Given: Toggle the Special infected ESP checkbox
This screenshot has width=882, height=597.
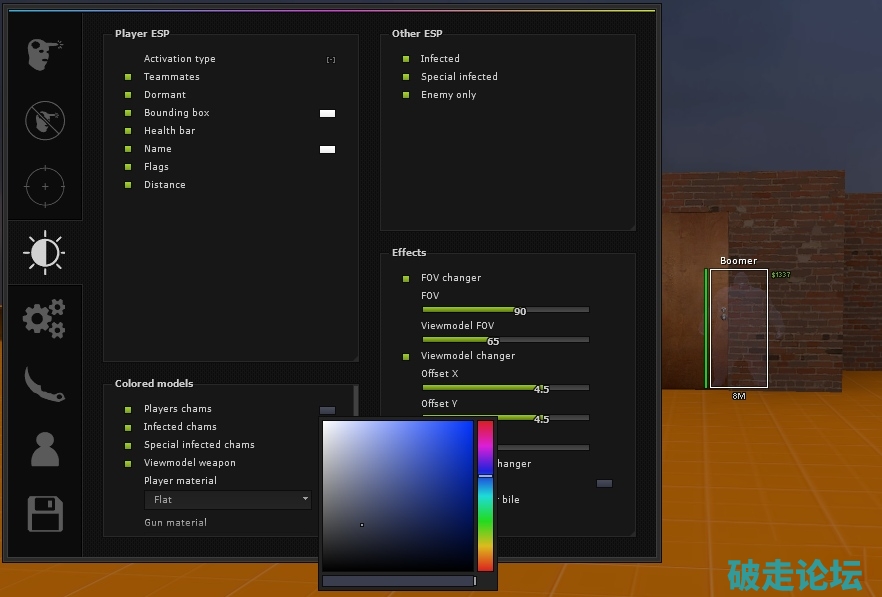Looking at the screenshot, I should [406, 77].
